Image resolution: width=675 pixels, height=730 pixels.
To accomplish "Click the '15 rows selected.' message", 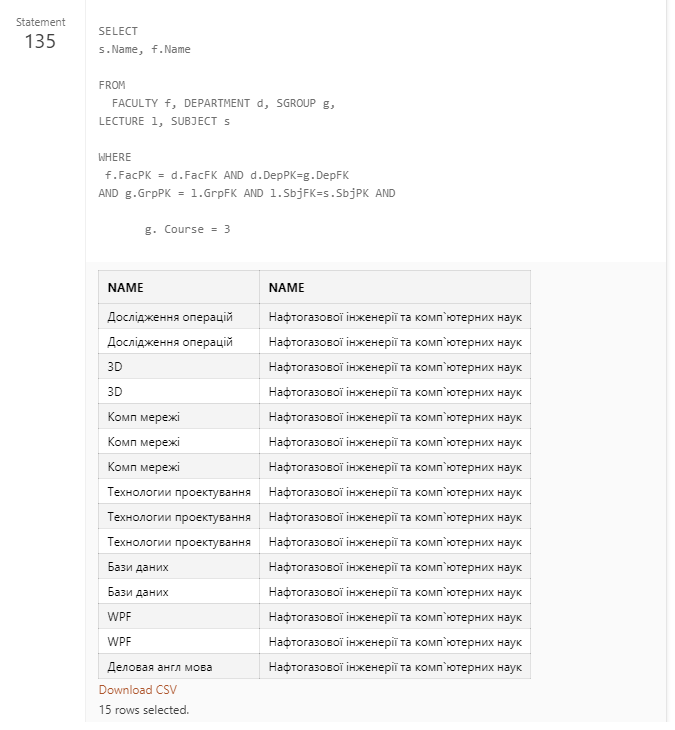I will 144,710.
